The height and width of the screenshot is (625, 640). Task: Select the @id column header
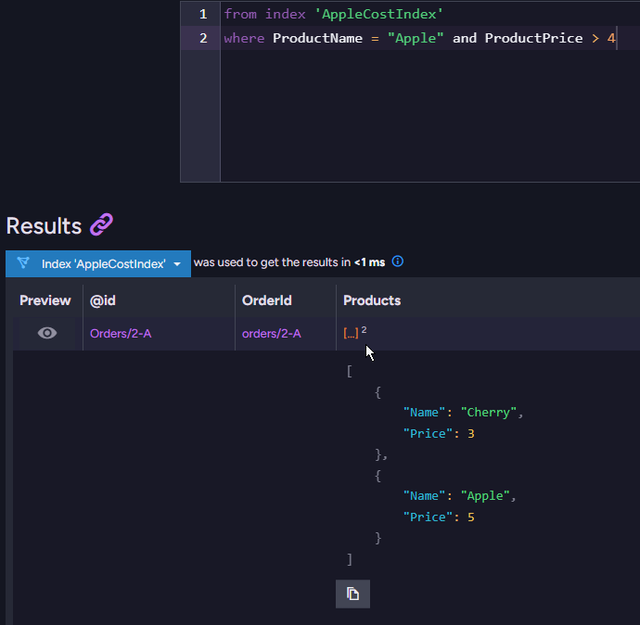(103, 300)
